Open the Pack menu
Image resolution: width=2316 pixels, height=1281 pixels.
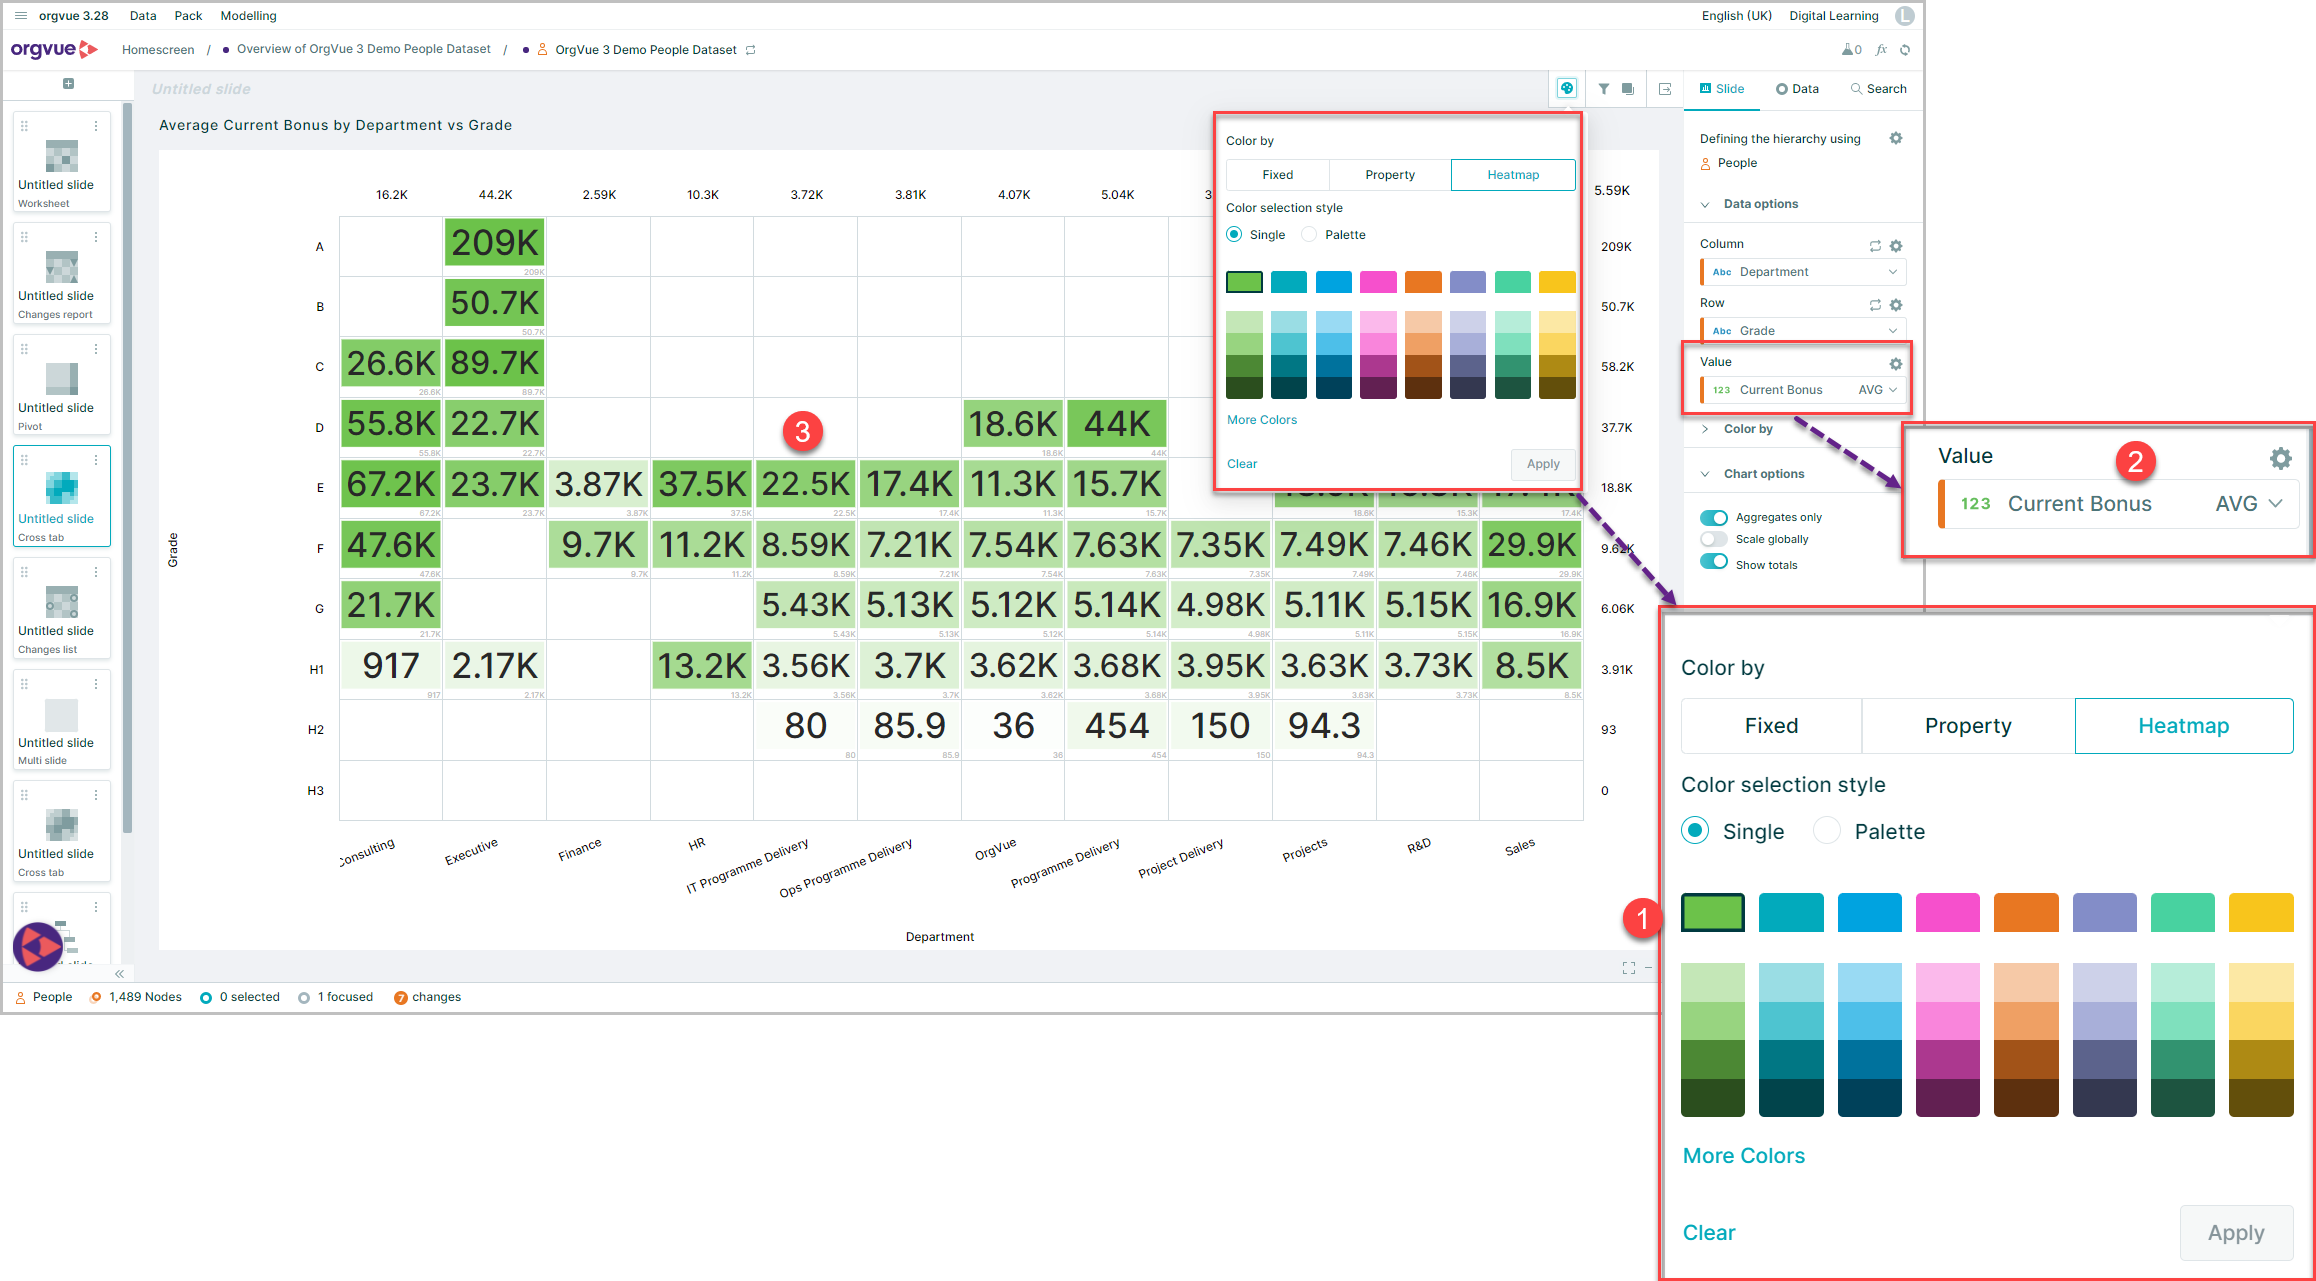pyautogui.click(x=188, y=16)
